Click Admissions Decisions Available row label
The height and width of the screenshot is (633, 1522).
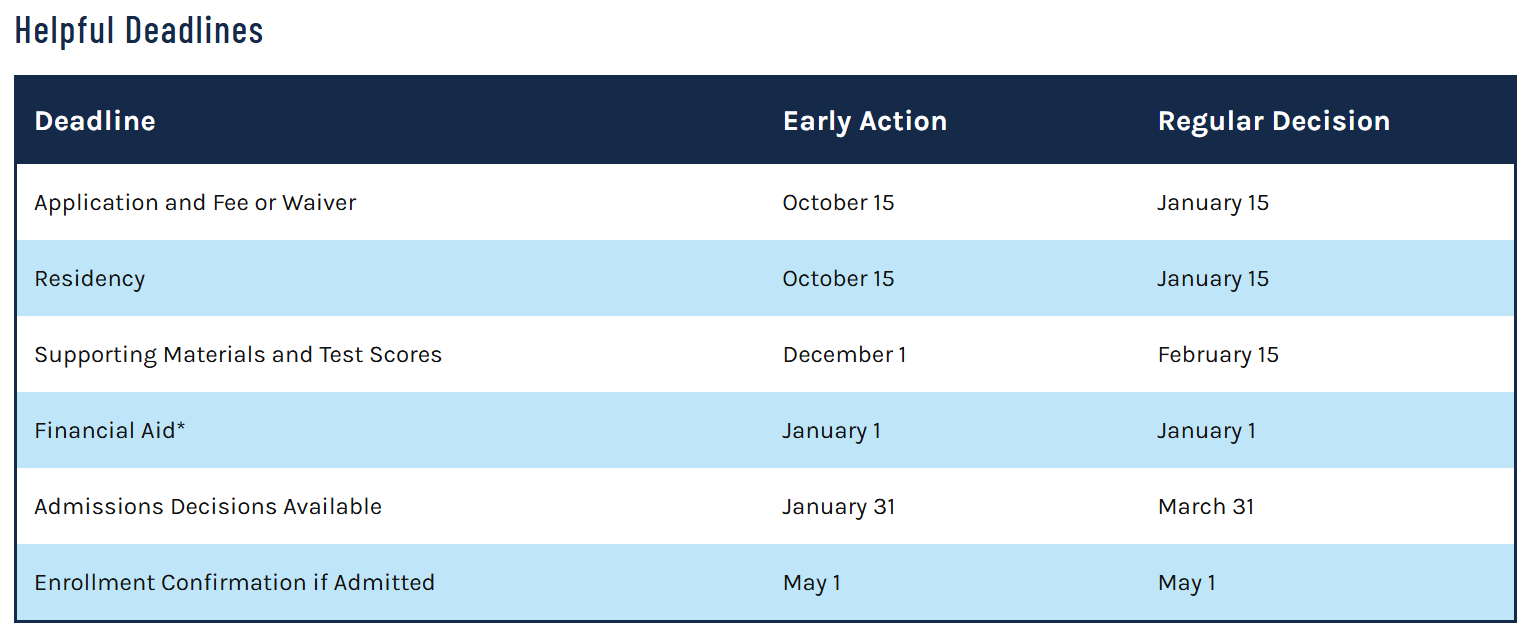(208, 507)
